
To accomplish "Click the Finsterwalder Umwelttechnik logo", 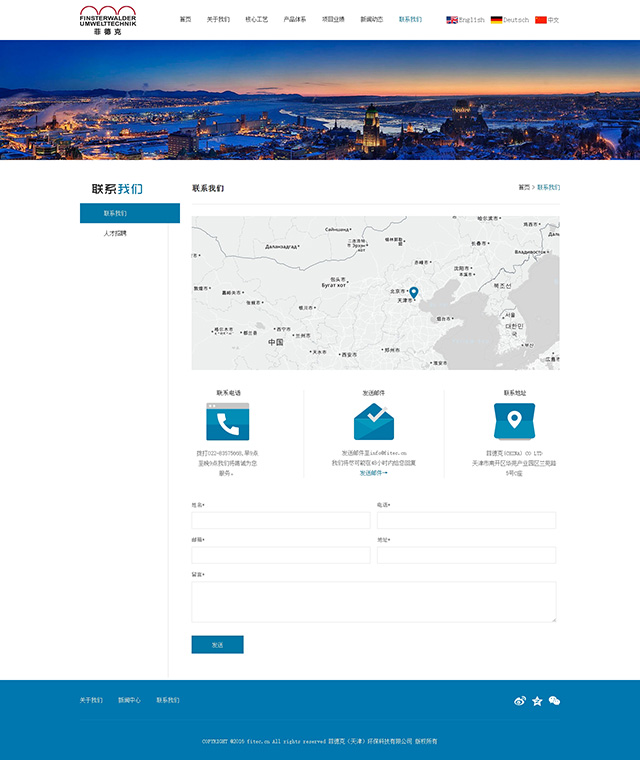I will [x=108, y=20].
